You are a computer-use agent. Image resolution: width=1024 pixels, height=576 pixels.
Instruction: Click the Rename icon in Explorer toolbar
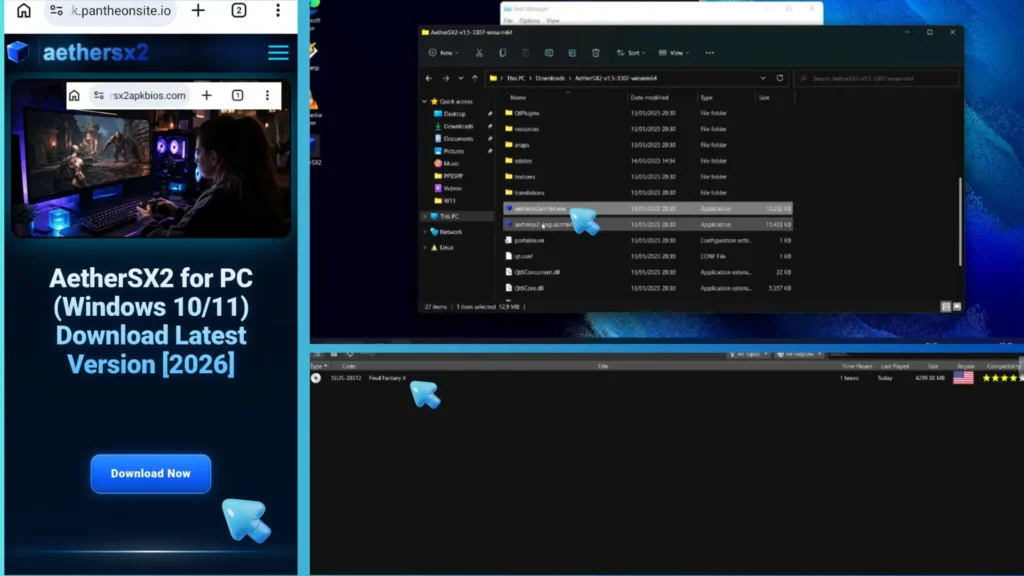(549, 53)
